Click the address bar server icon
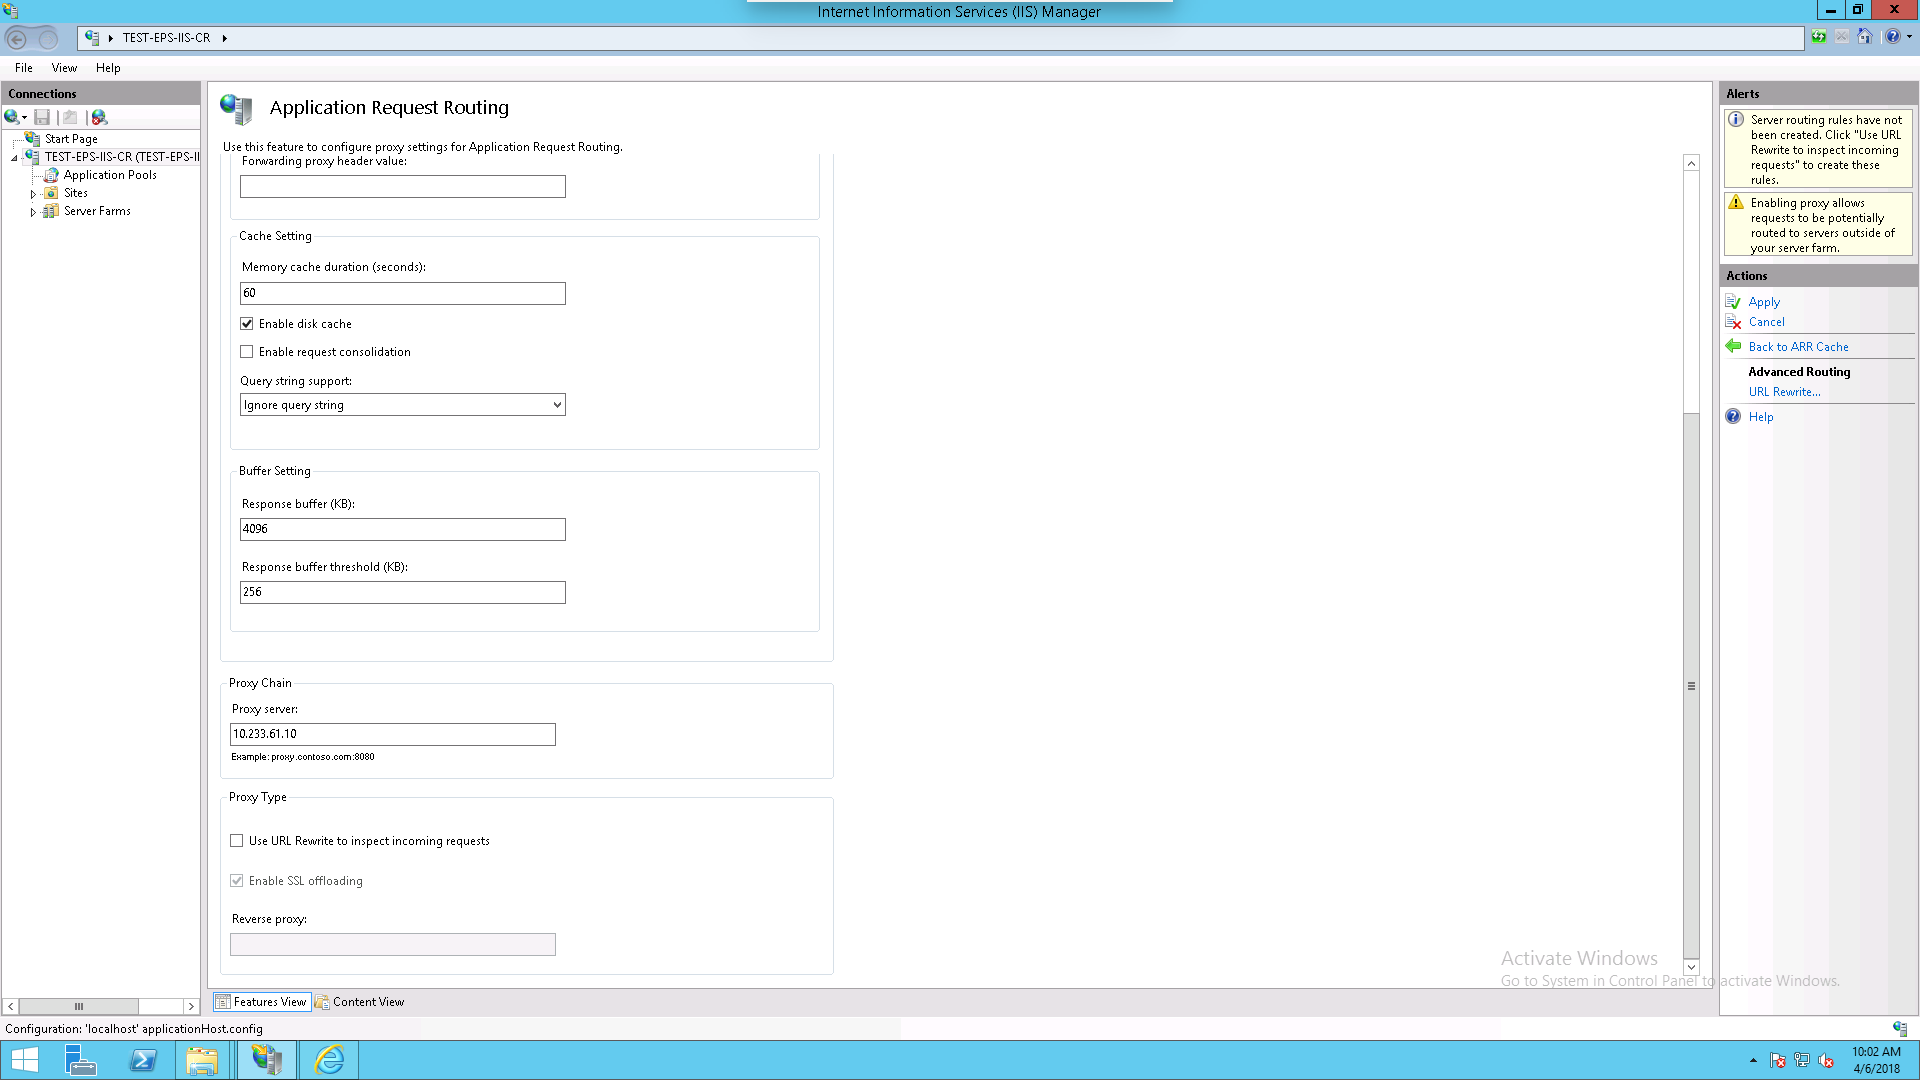The height and width of the screenshot is (1080, 1920). tap(92, 38)
